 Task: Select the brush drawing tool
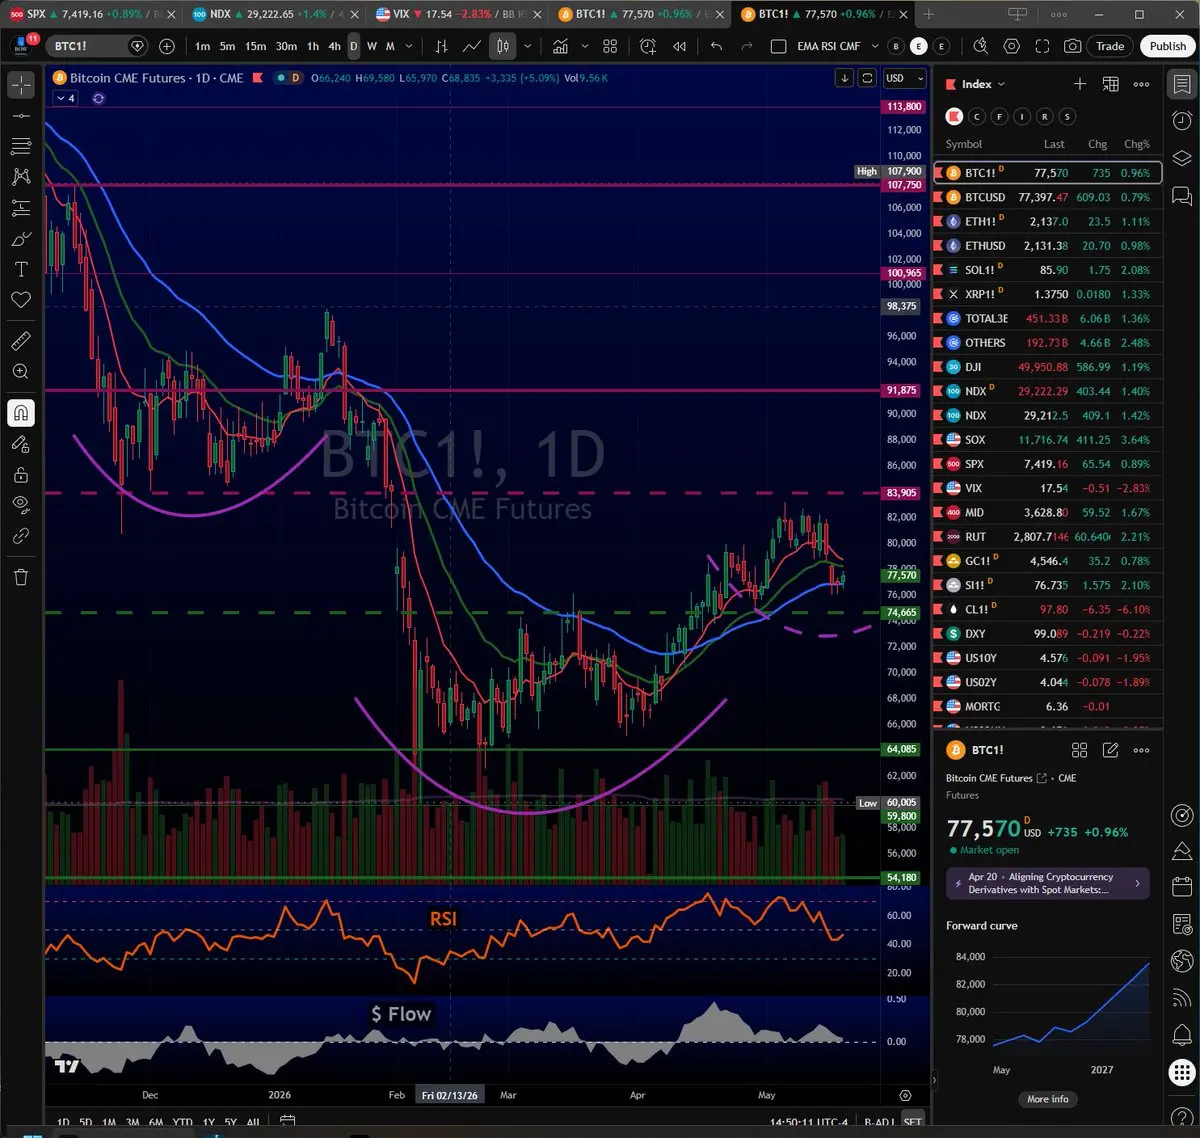pyautogui.click(x=21, y=239)
